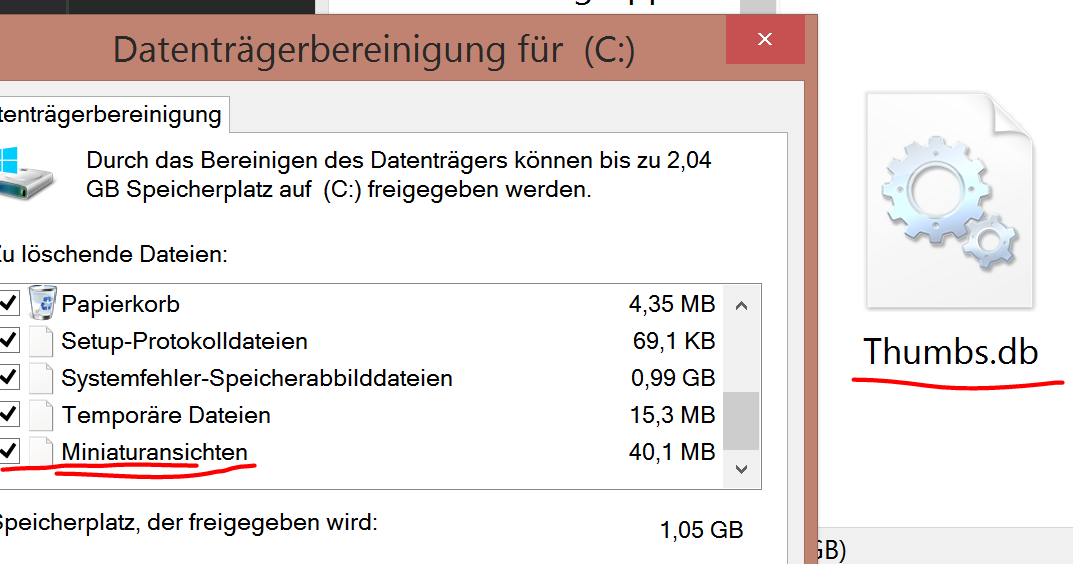Select the Thumbs.db file name label
This screenshot has width=1073, height=564.
tap(950, 352)
